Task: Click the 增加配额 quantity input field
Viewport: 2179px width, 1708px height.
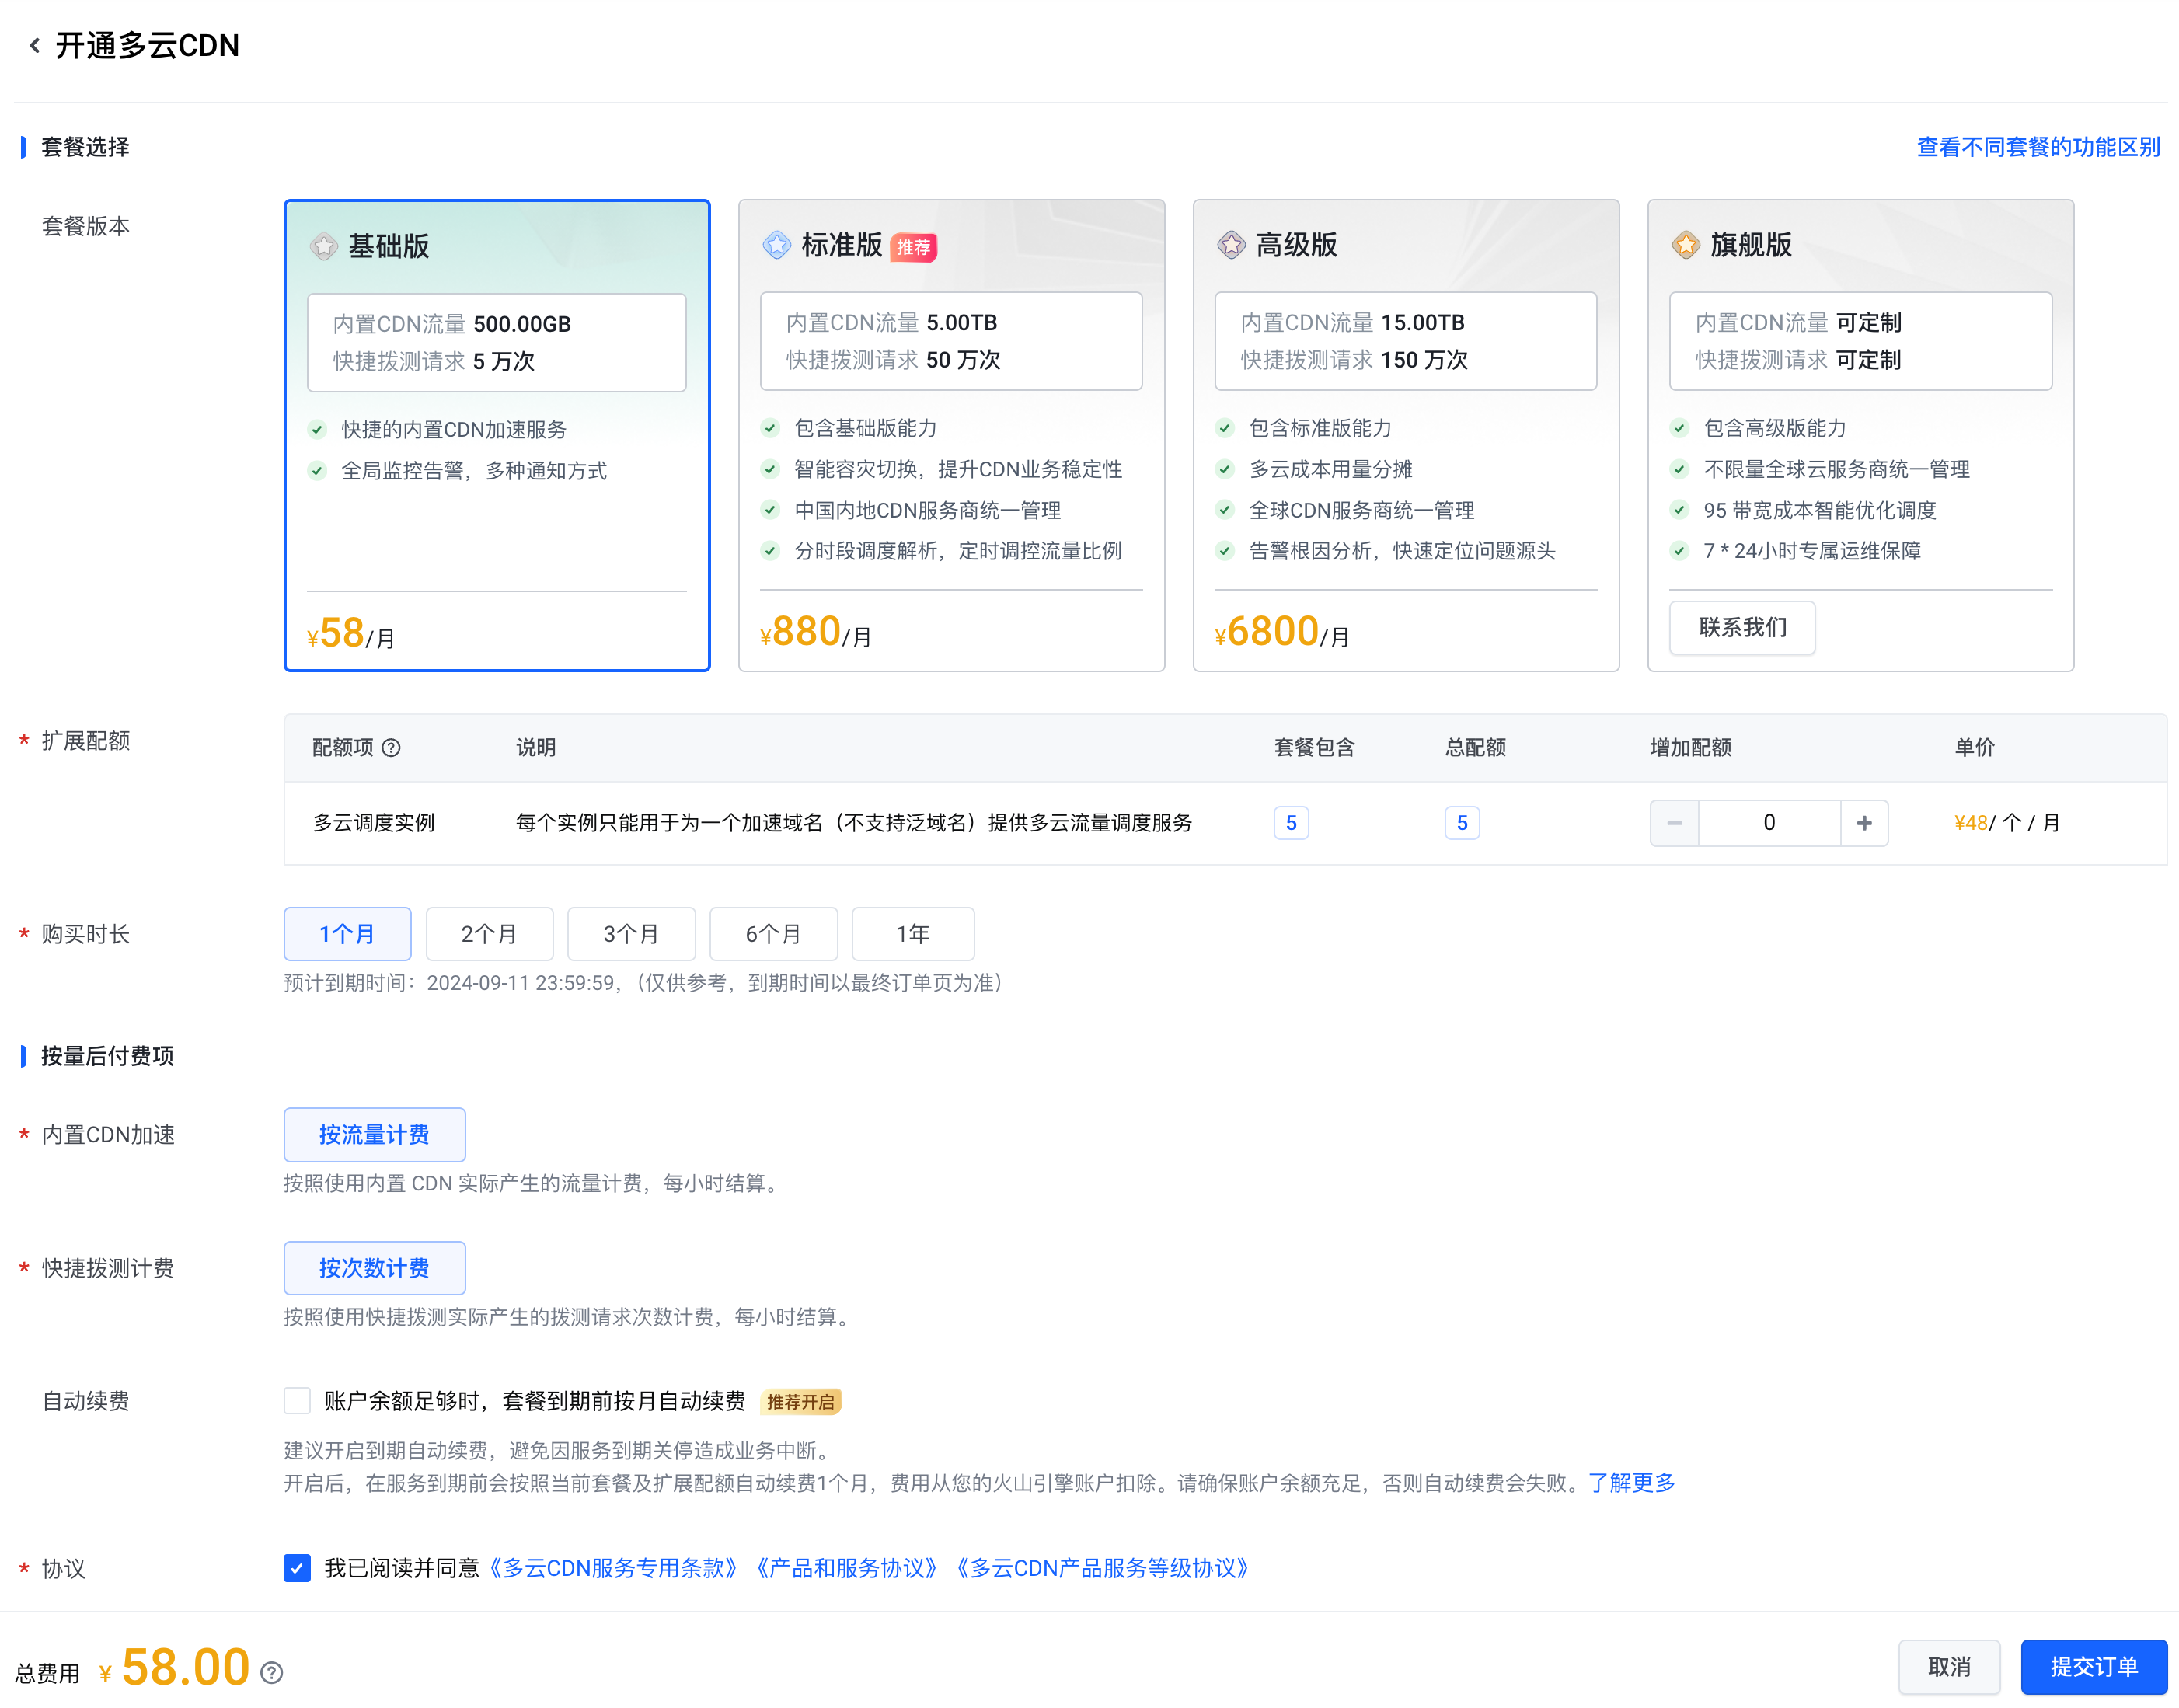Action: pyautogui.click(x=1769, y=823)
